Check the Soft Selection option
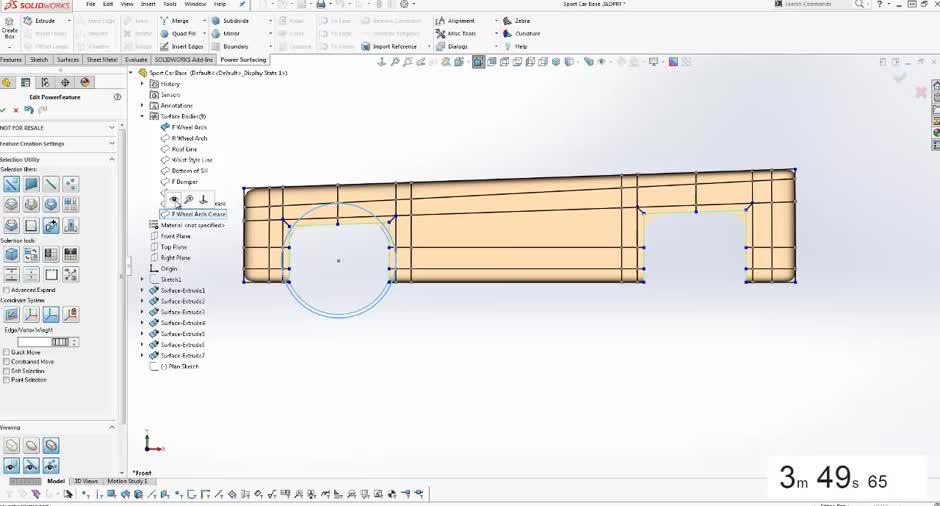Screen dimensions: 940x506 click(x=7, y=371)
